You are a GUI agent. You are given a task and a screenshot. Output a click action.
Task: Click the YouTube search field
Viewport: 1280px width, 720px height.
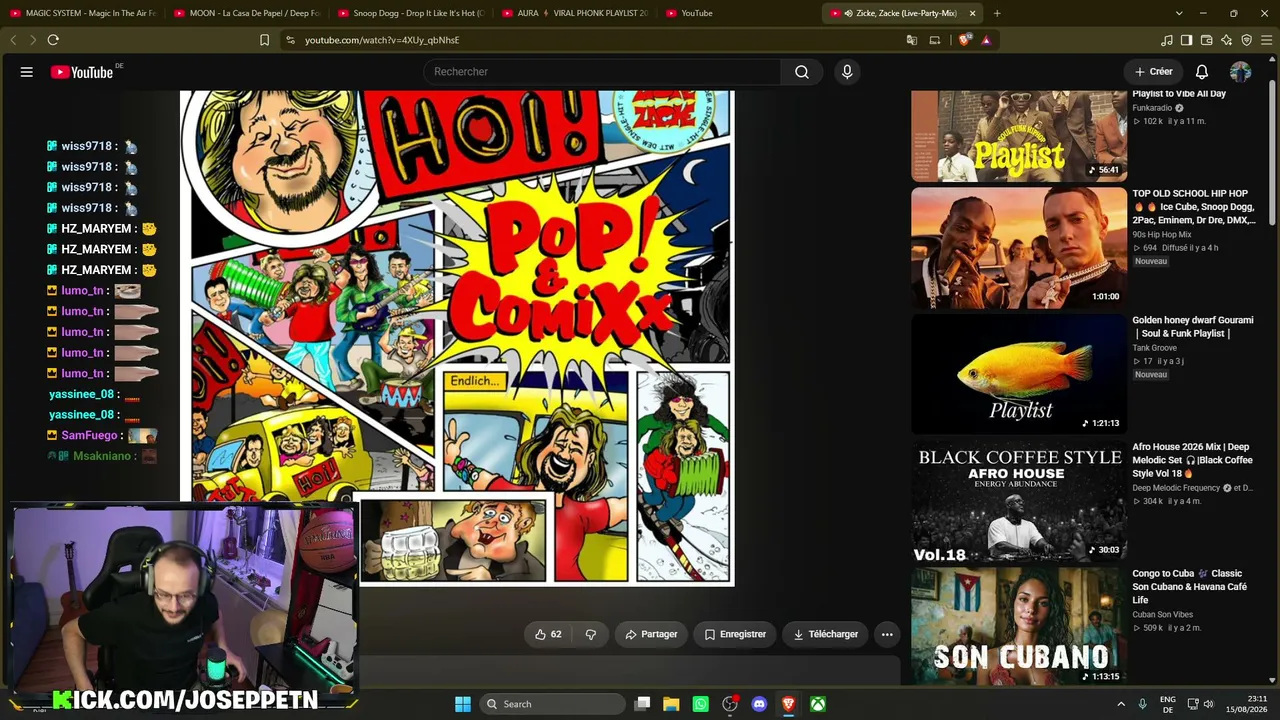[603, 72]
